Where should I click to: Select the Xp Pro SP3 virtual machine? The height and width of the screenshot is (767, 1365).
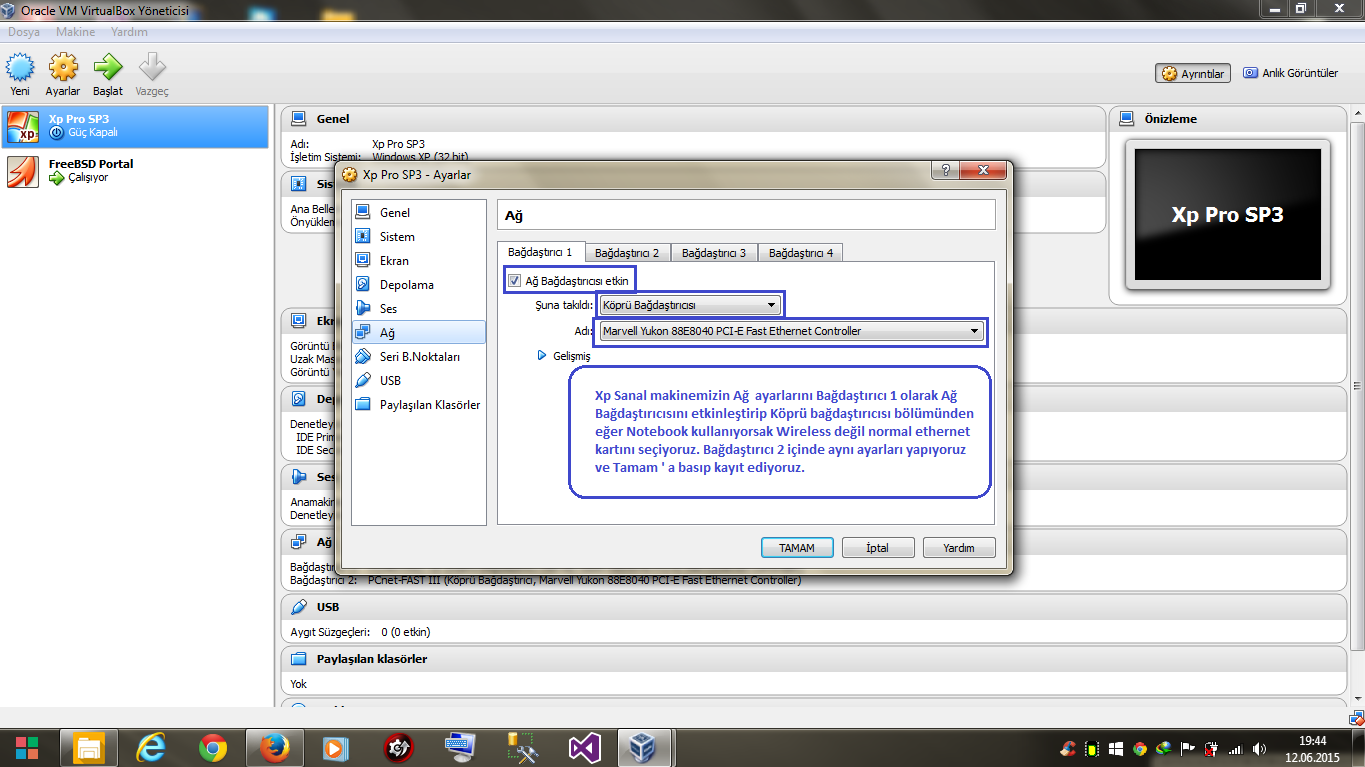135,126
